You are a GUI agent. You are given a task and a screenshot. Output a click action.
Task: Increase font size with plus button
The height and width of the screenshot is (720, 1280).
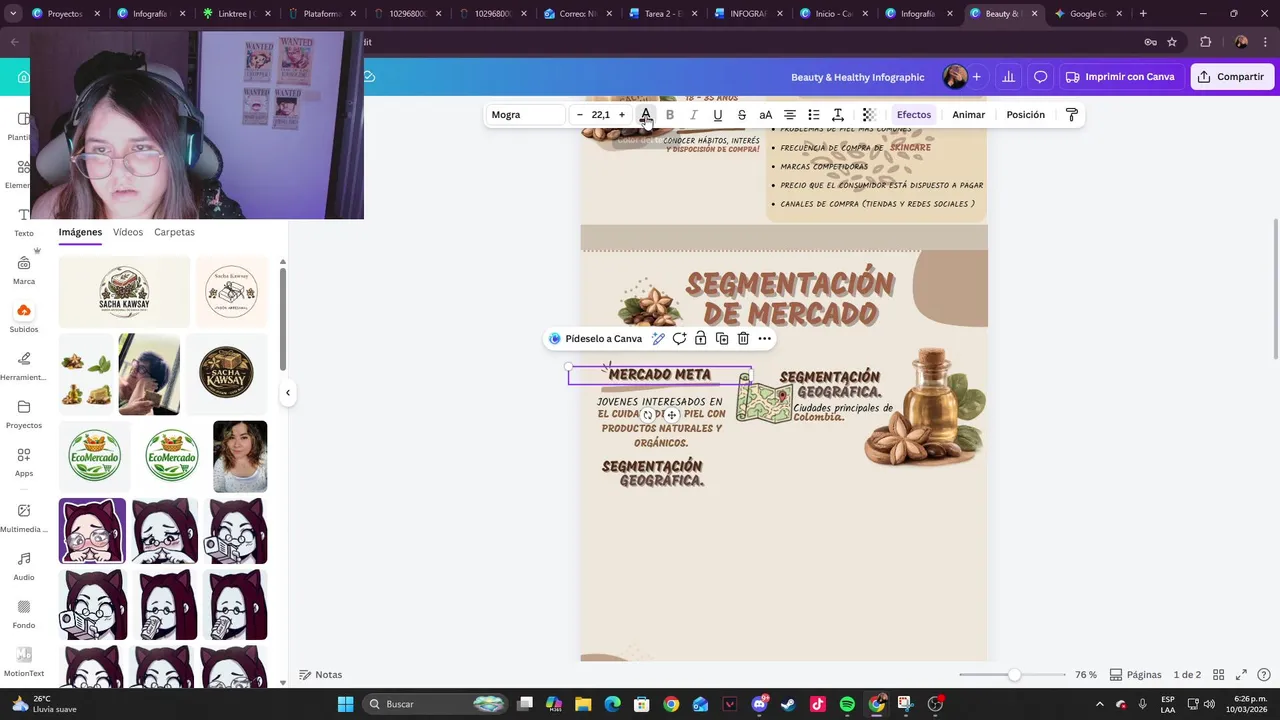[622, 115]
